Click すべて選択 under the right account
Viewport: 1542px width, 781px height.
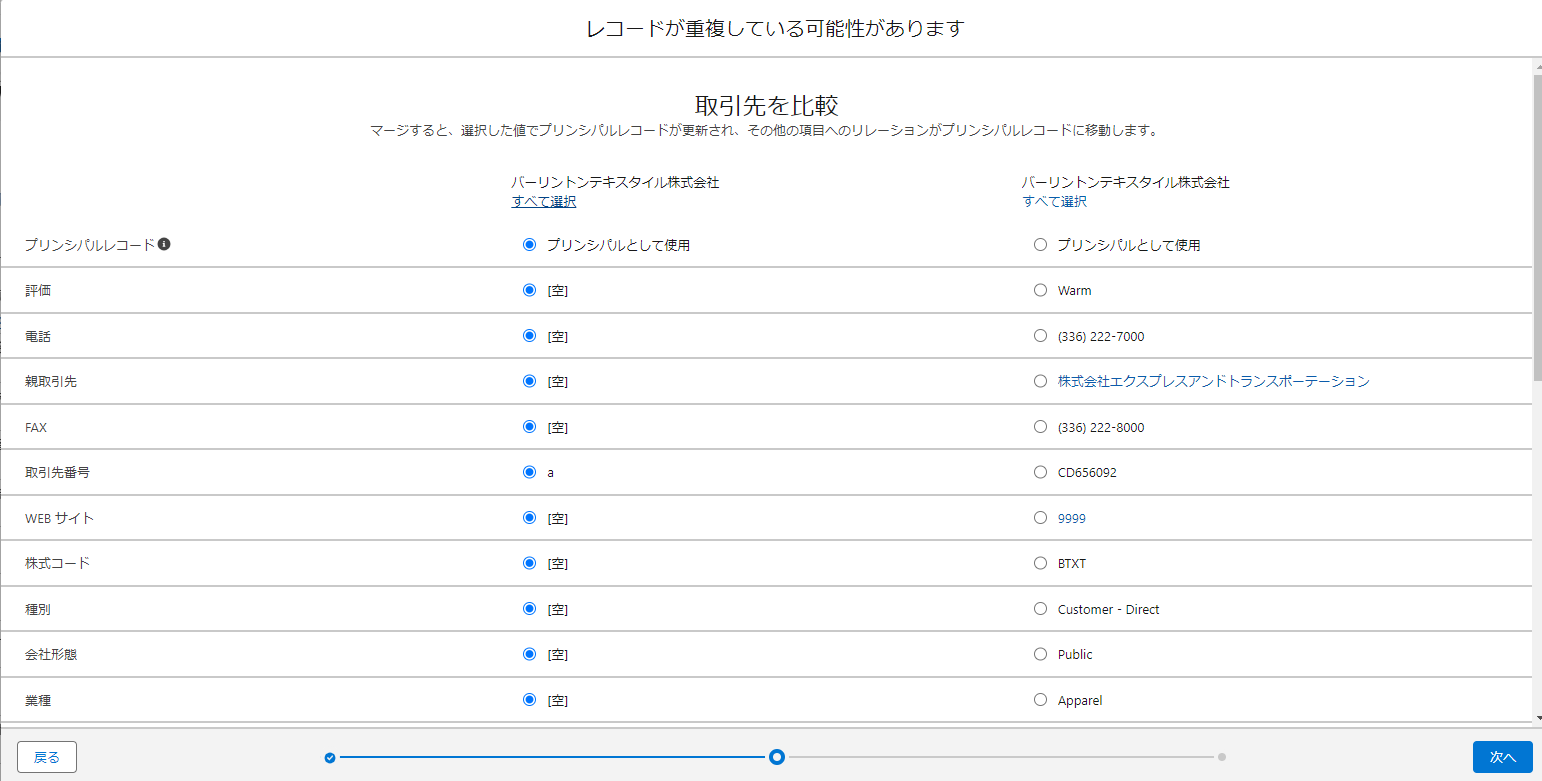[1054, 201]
